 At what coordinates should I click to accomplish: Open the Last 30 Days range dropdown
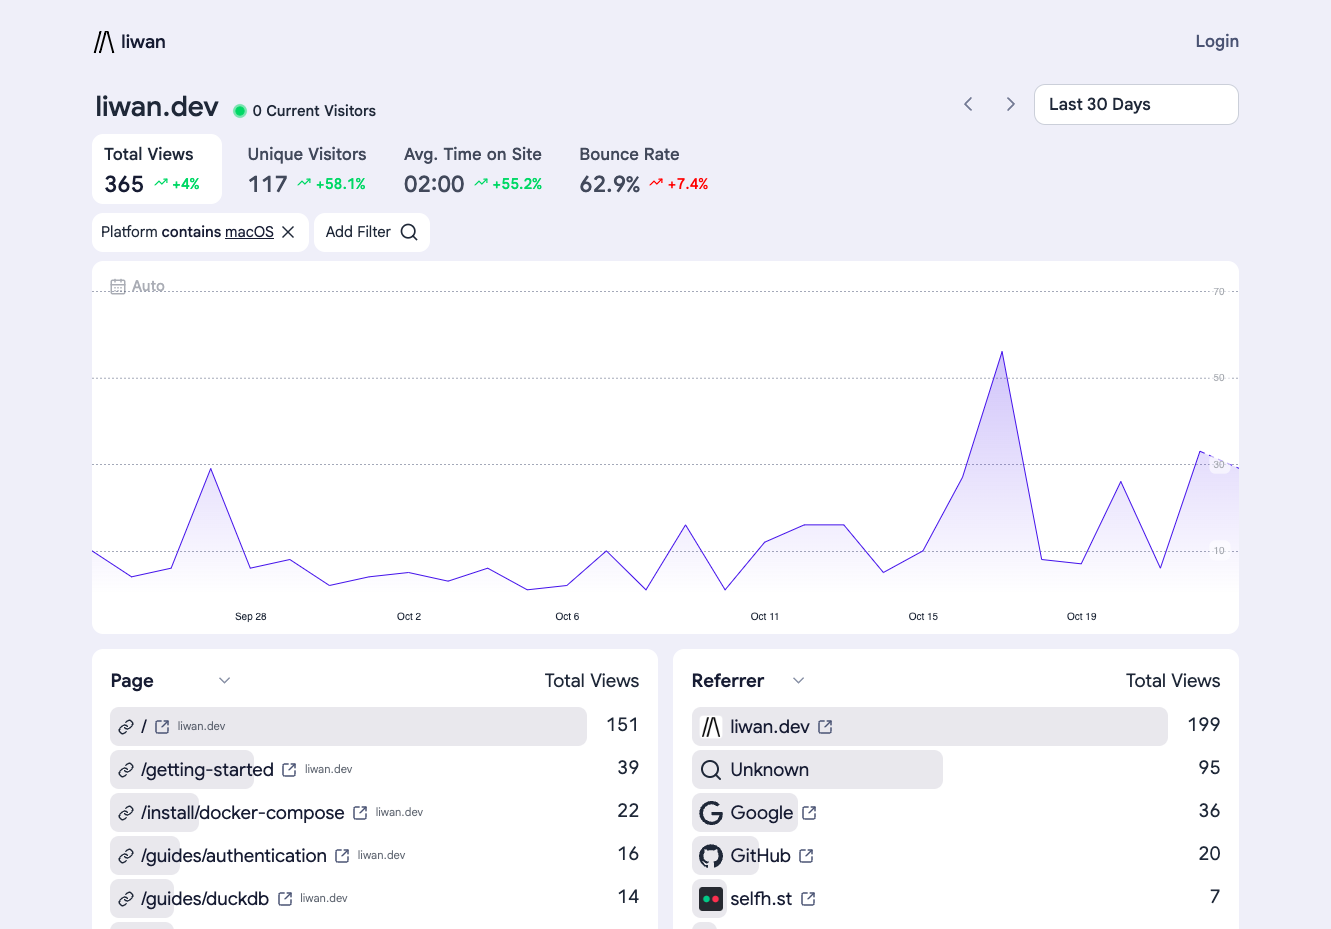pyautogui.click(x=1136, y=104)
